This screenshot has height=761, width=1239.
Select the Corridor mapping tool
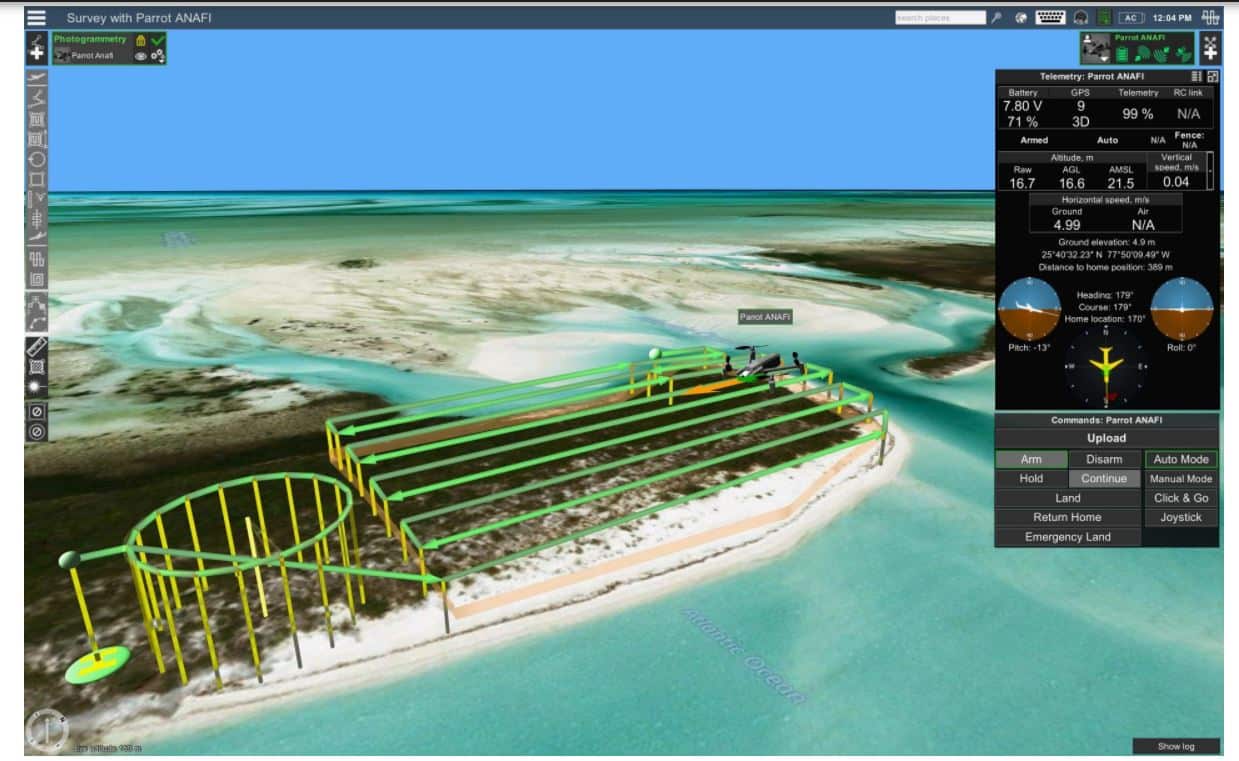point(37,258)
